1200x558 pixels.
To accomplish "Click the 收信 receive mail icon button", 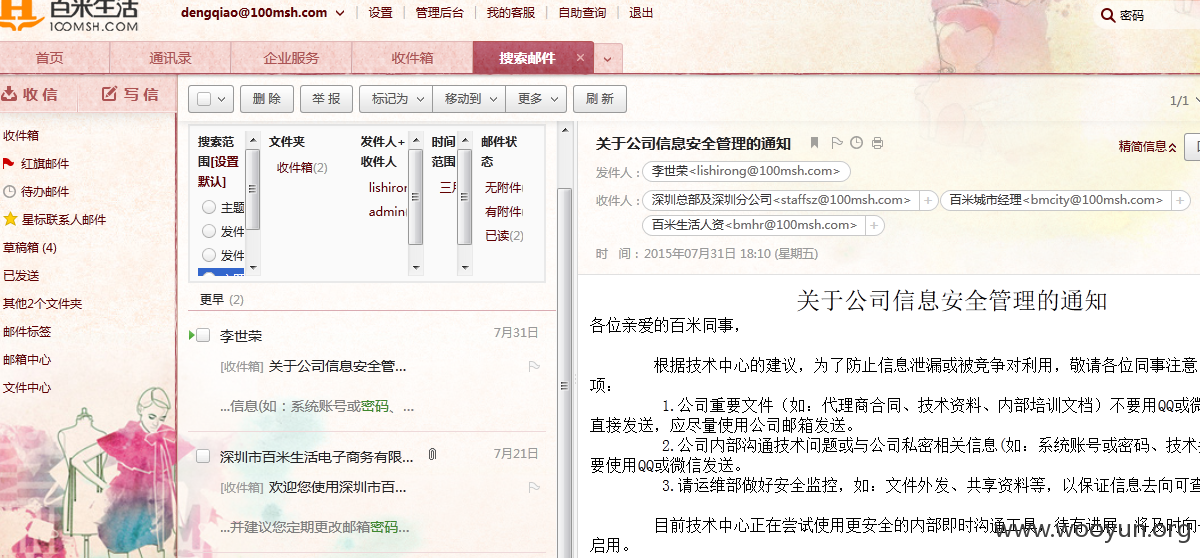I will [x=30, y=94].
